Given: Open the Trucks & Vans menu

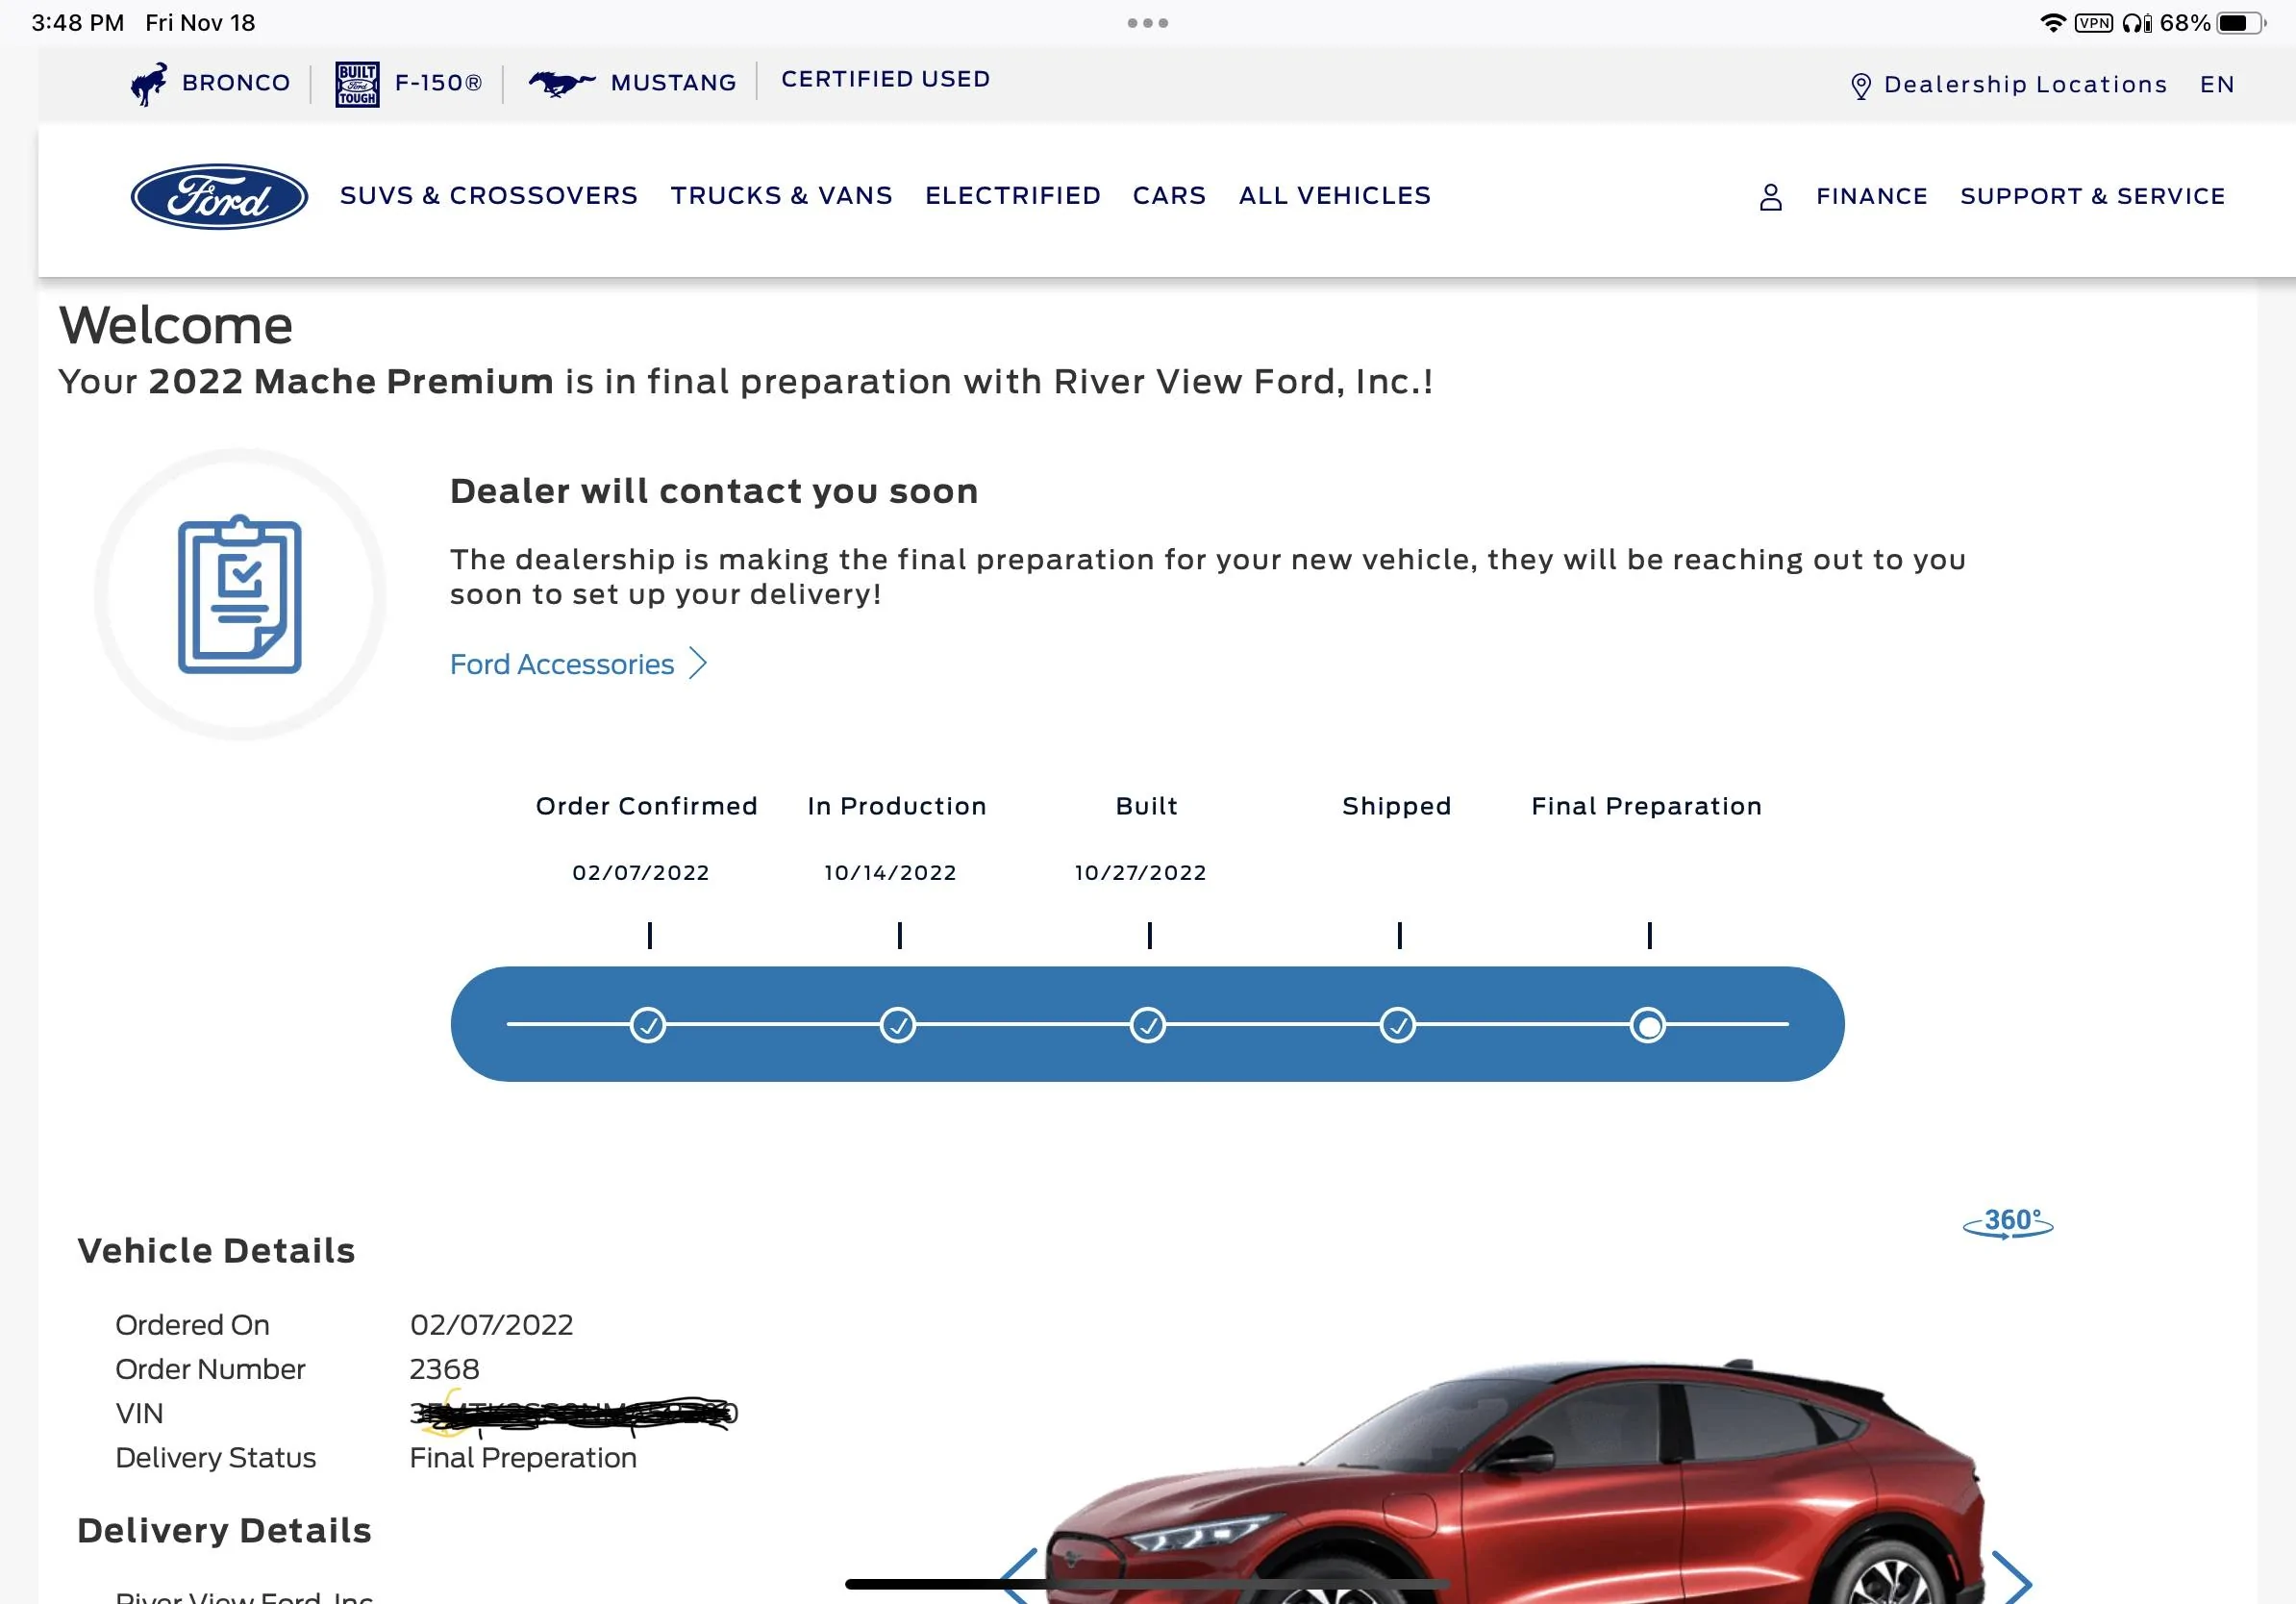Looking at the screenshot, I should point(781,196).
